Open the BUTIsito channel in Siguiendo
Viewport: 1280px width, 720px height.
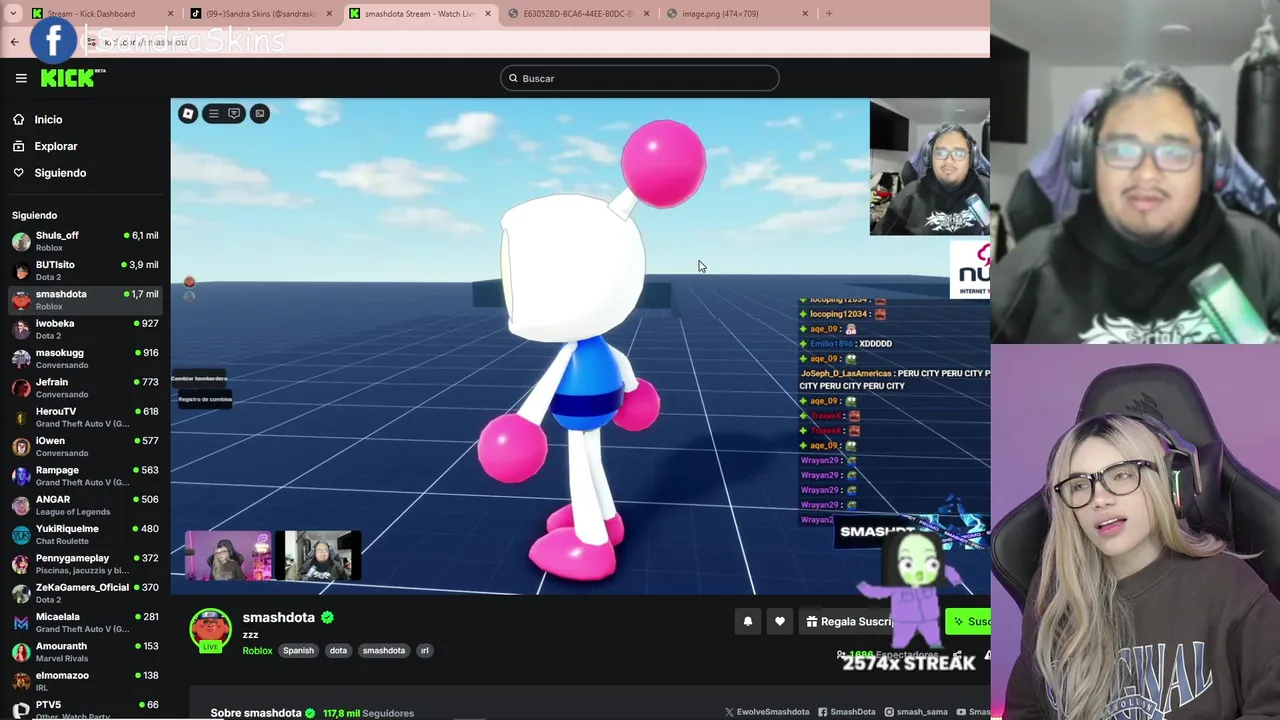(x=85, y=270)
